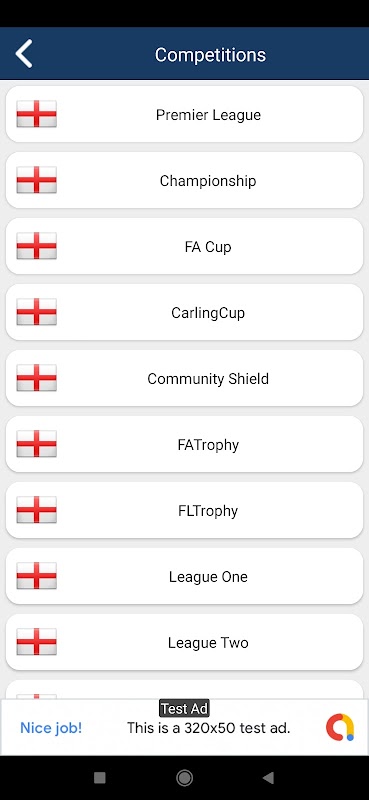Viewport: 369px width, 800px height.
Task: Open the Championship competition
Action: point(184,180)
